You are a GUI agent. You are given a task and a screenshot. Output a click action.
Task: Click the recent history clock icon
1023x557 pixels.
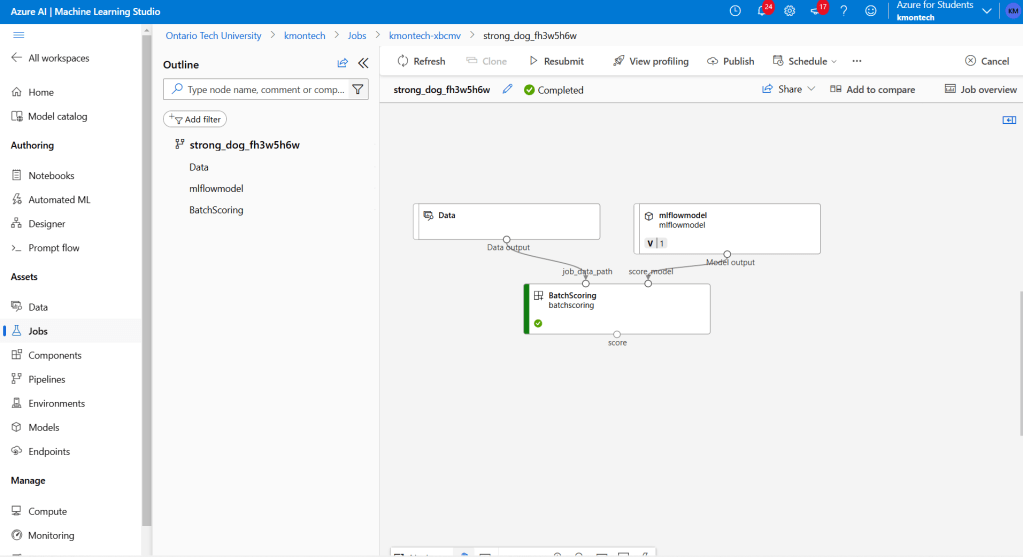click(x=735, y=11)
